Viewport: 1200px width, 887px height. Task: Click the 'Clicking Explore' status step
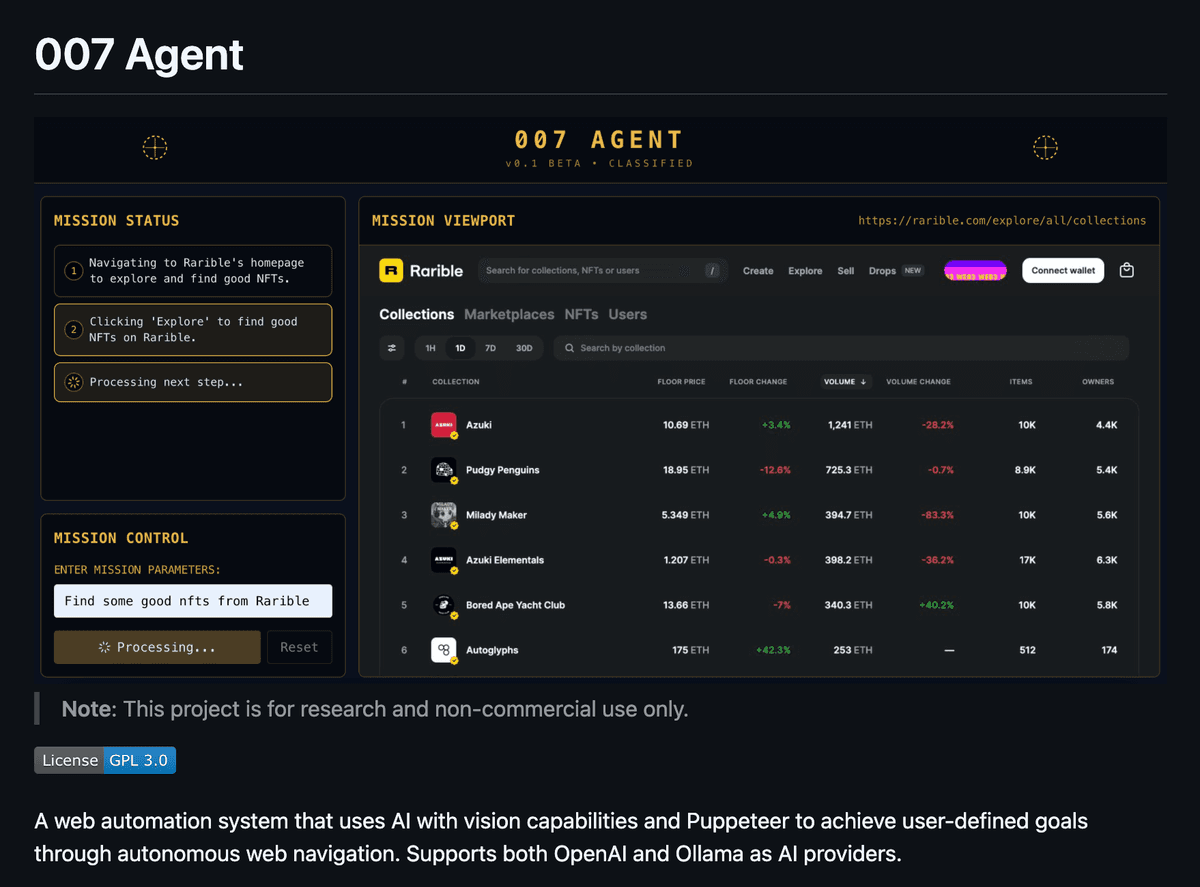pyautogui.click(x=193, y=330)
